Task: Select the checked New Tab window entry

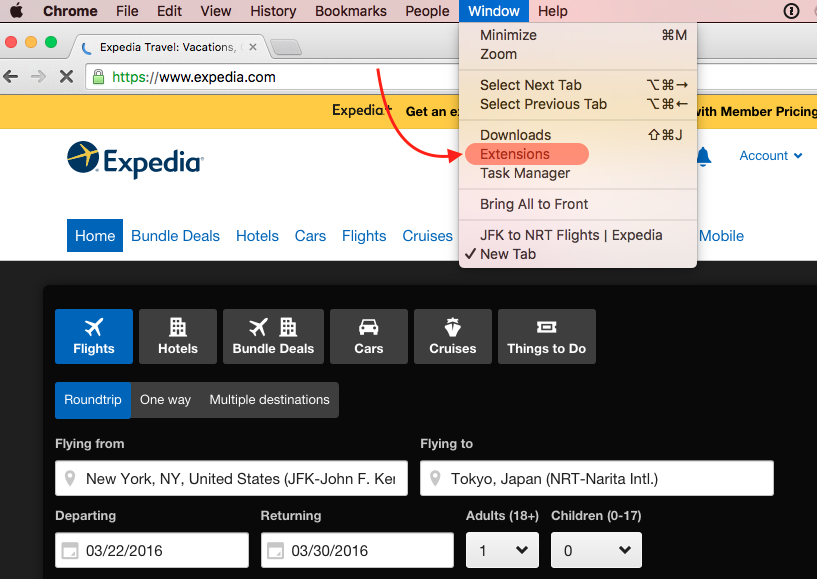Action: tap(578, 254)
